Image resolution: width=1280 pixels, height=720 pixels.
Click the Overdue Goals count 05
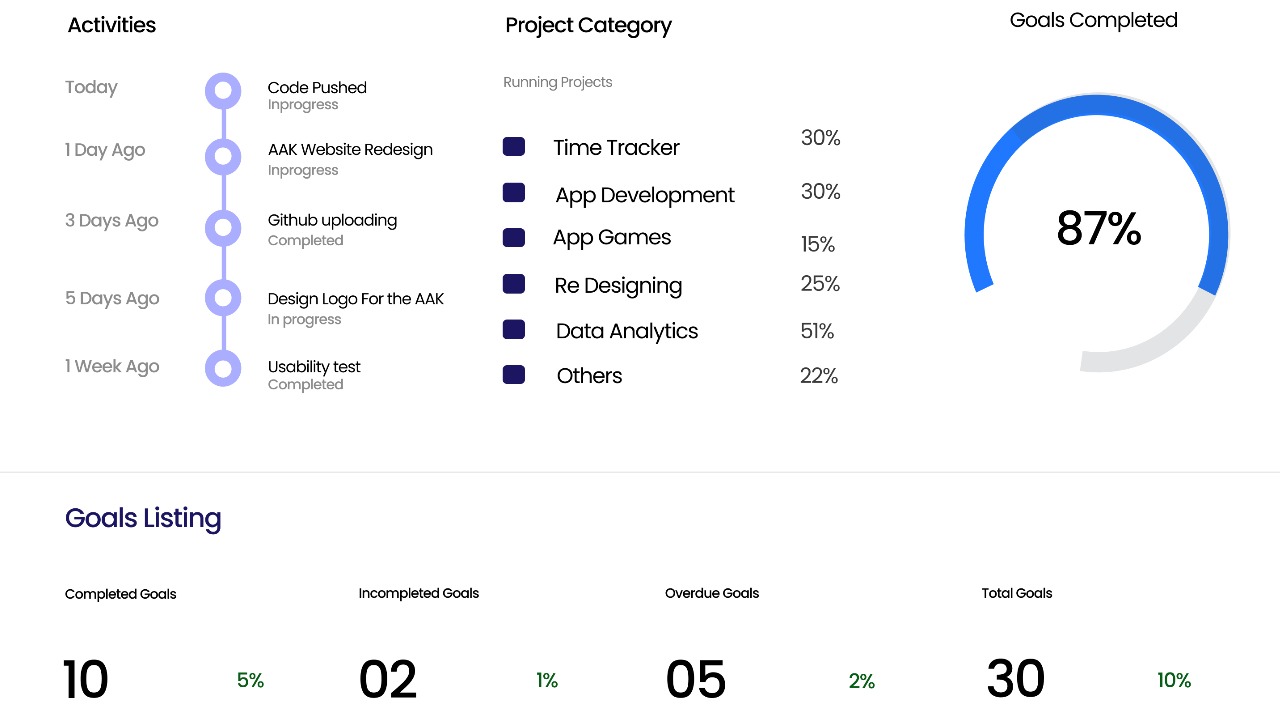click(695, 680)
